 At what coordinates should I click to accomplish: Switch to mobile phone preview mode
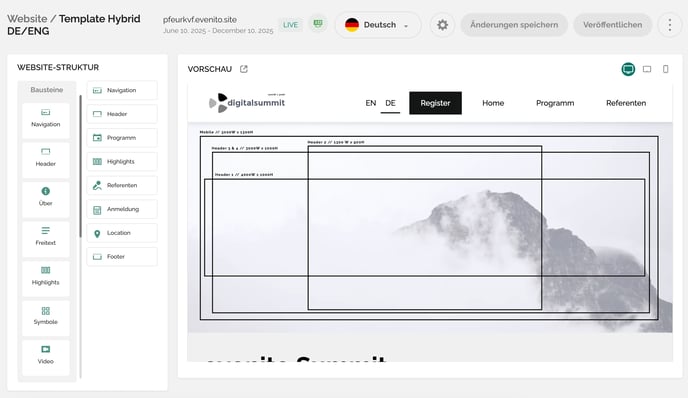point(666,69)
